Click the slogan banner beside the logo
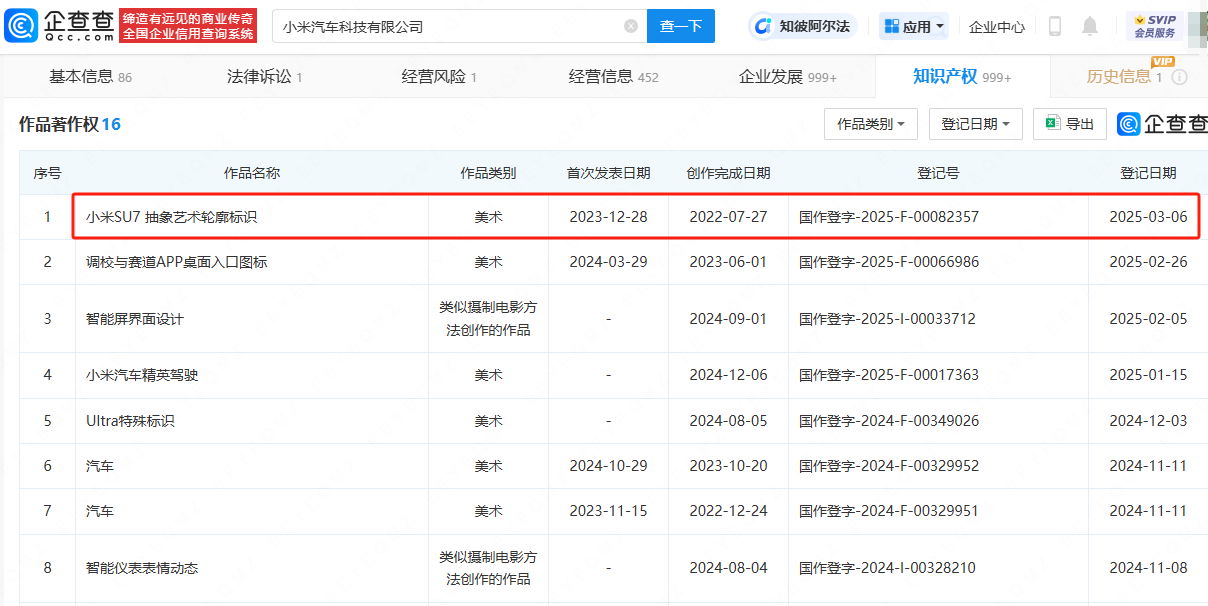 [x=189, y=26]
